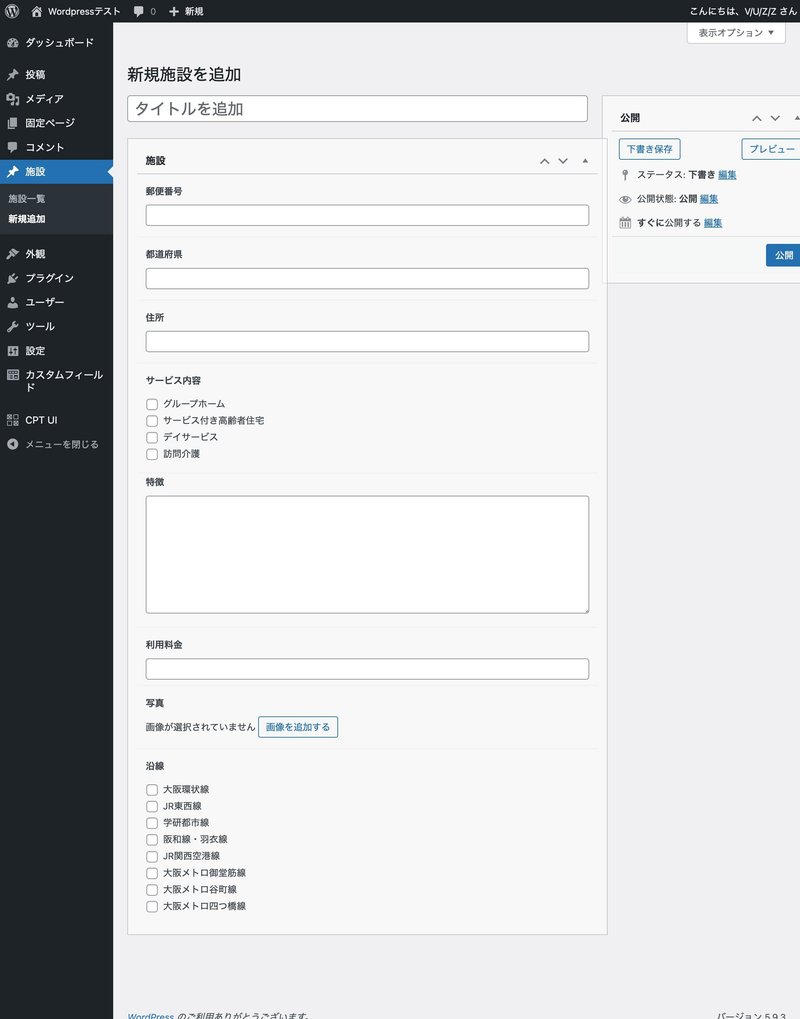Check the JR東西線 checkbox
800x1019 pixels.
point(152,806)
